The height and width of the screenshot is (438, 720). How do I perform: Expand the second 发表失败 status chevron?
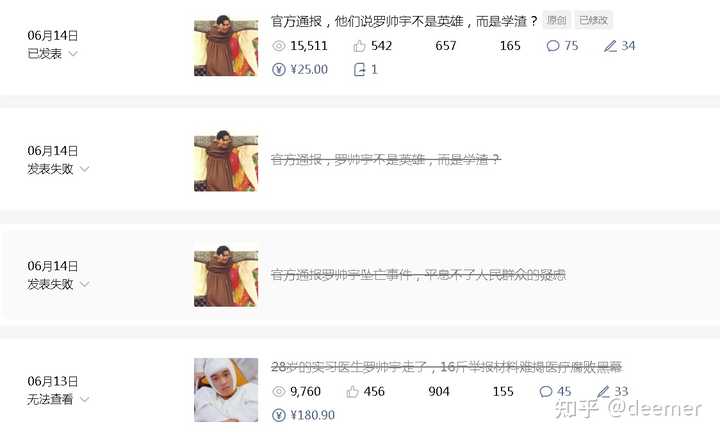(x=84, y=285)
